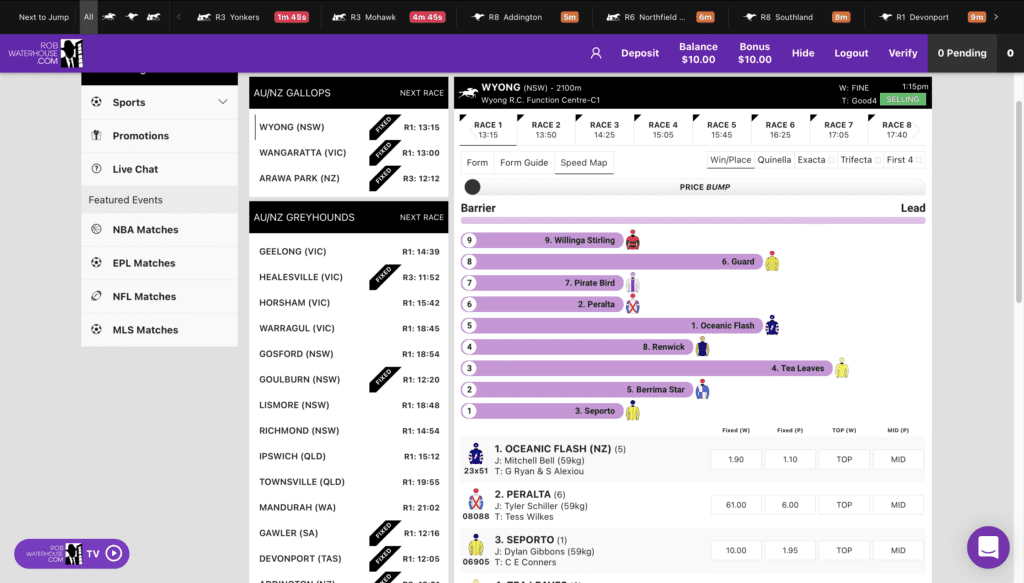The image size is (1024, 583).
Task: Select the Win/Place bet type
Action: tap(731, 160)
